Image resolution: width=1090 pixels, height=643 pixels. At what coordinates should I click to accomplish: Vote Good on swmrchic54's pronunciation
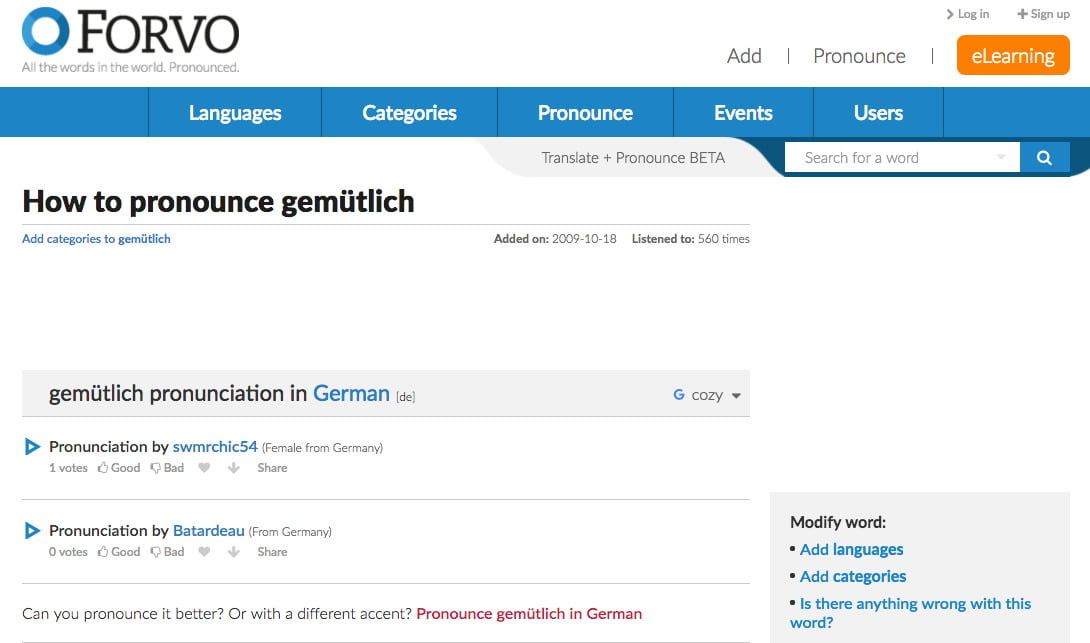tap(119, 468)
